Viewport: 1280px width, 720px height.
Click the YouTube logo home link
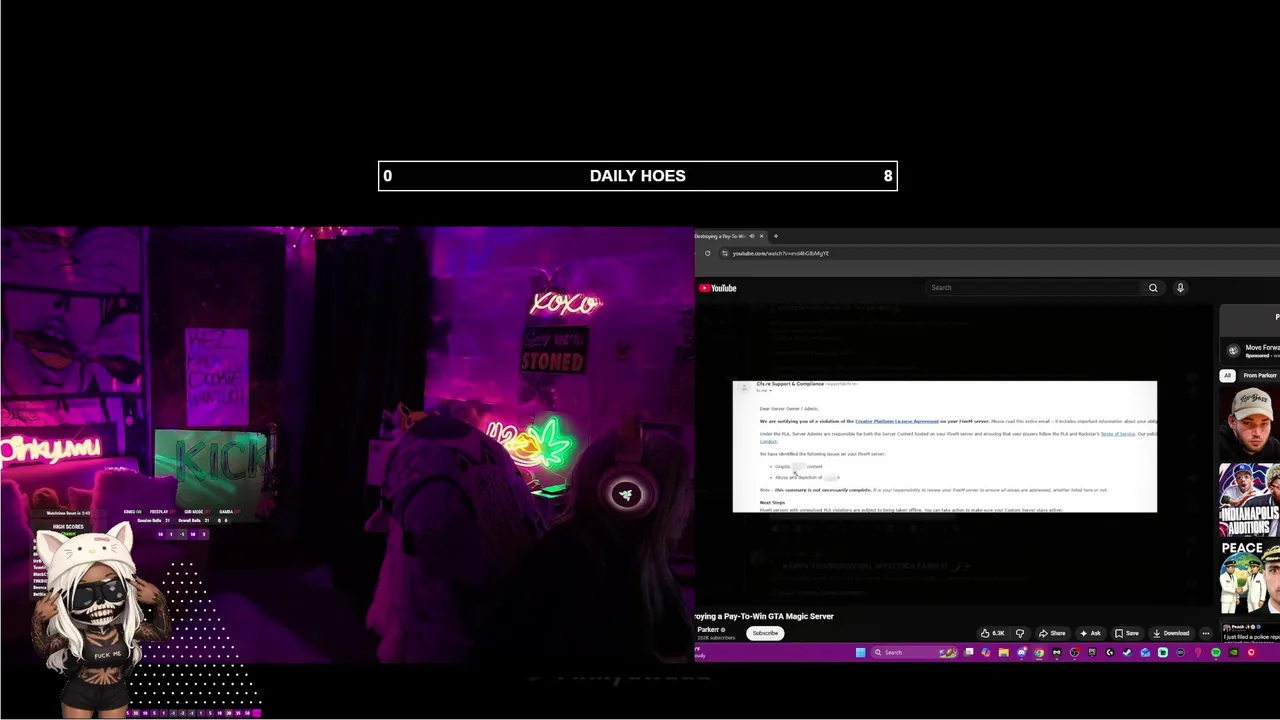tap(718, 288)
